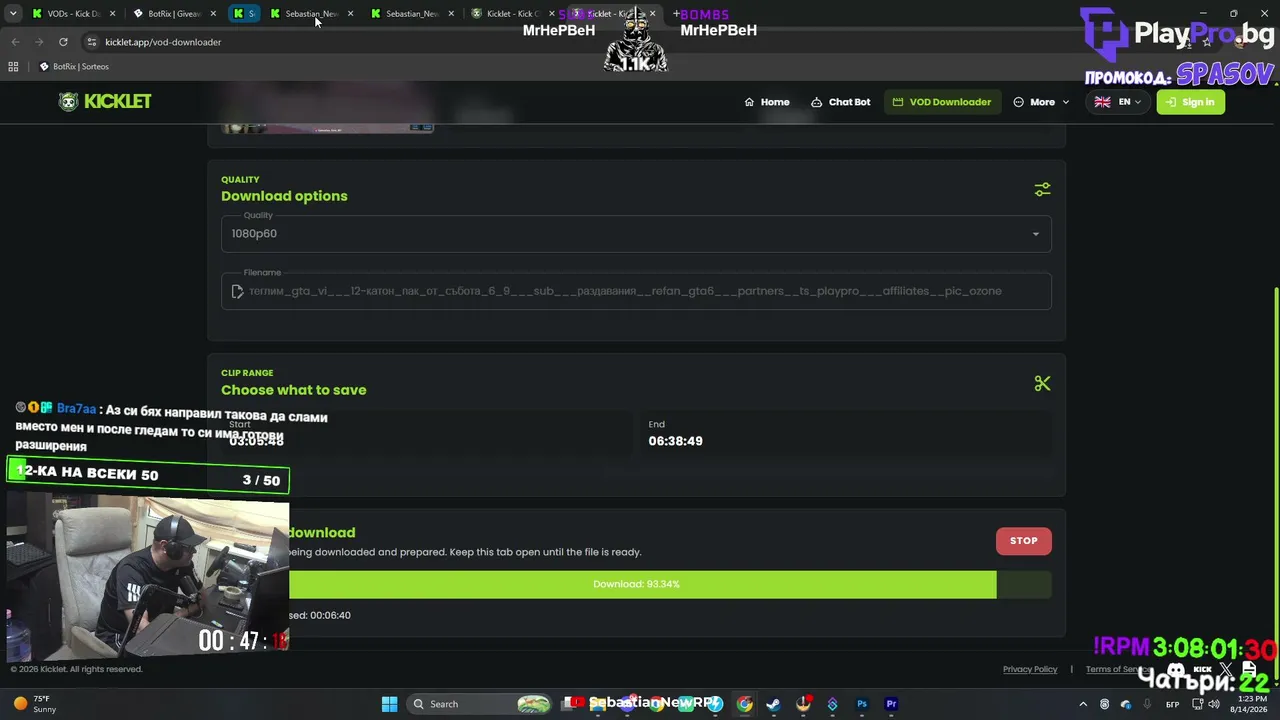Viewport: 1280px width, 720px height.
Task: Select the 'Download options' heading text
Action: point(284,196)
